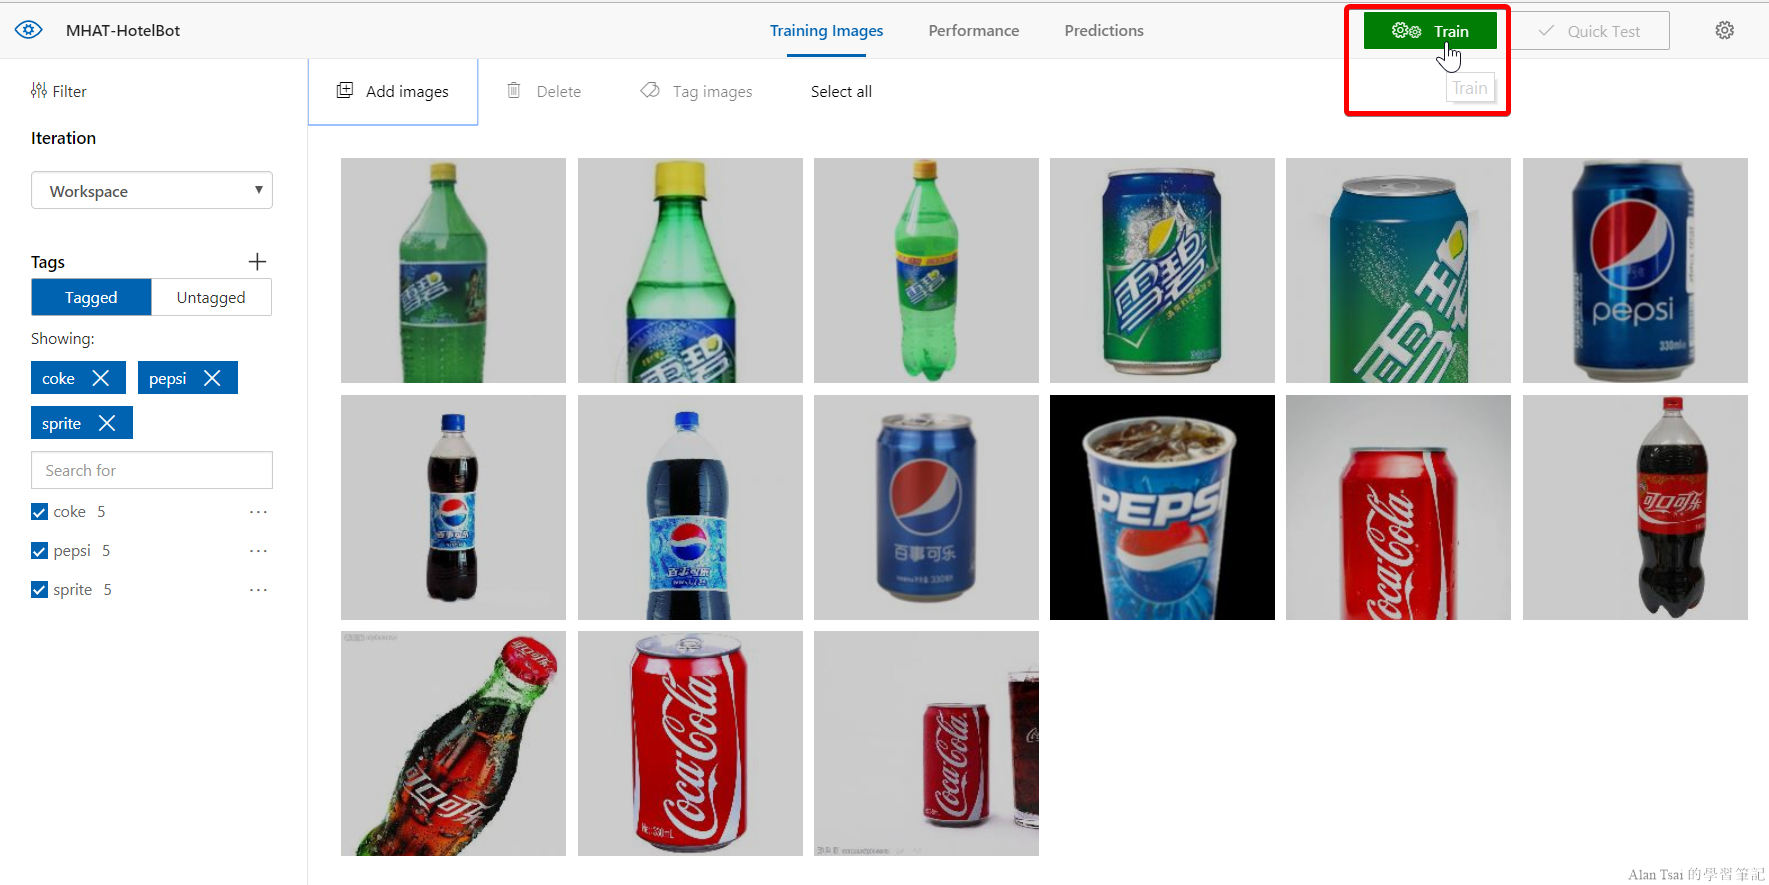Switch to Untagged images
The height and width of the screenshot is (885, 1769).
(x=211, y=297)
